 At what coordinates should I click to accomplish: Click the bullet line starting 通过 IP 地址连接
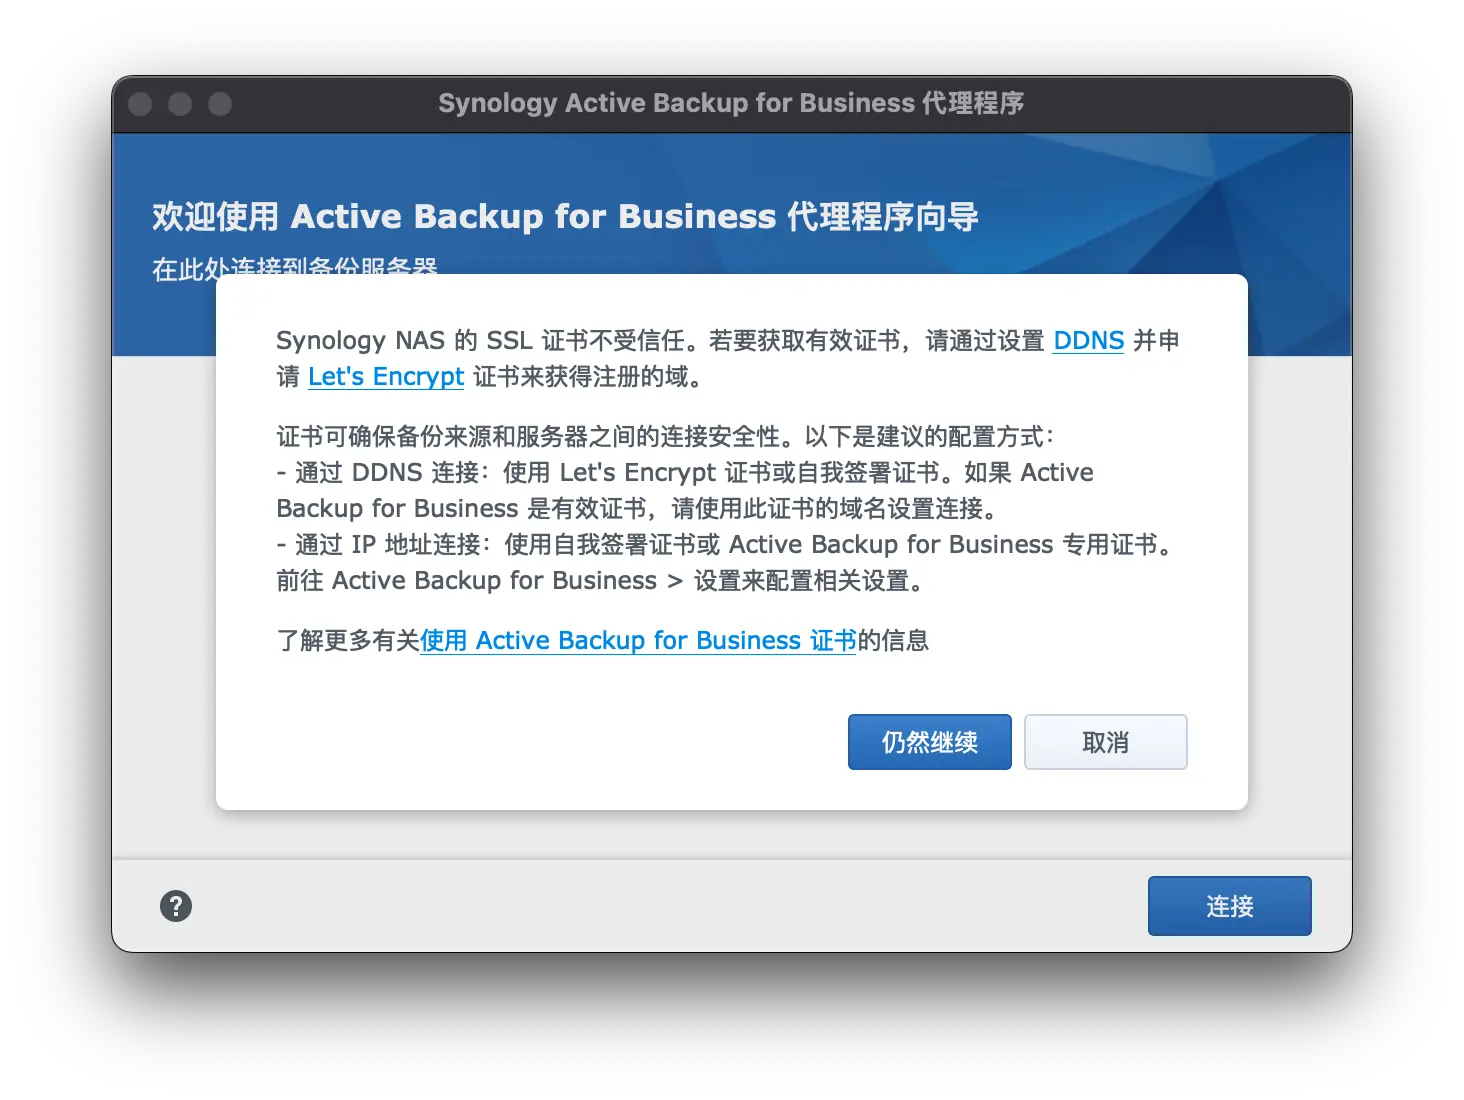725,545
